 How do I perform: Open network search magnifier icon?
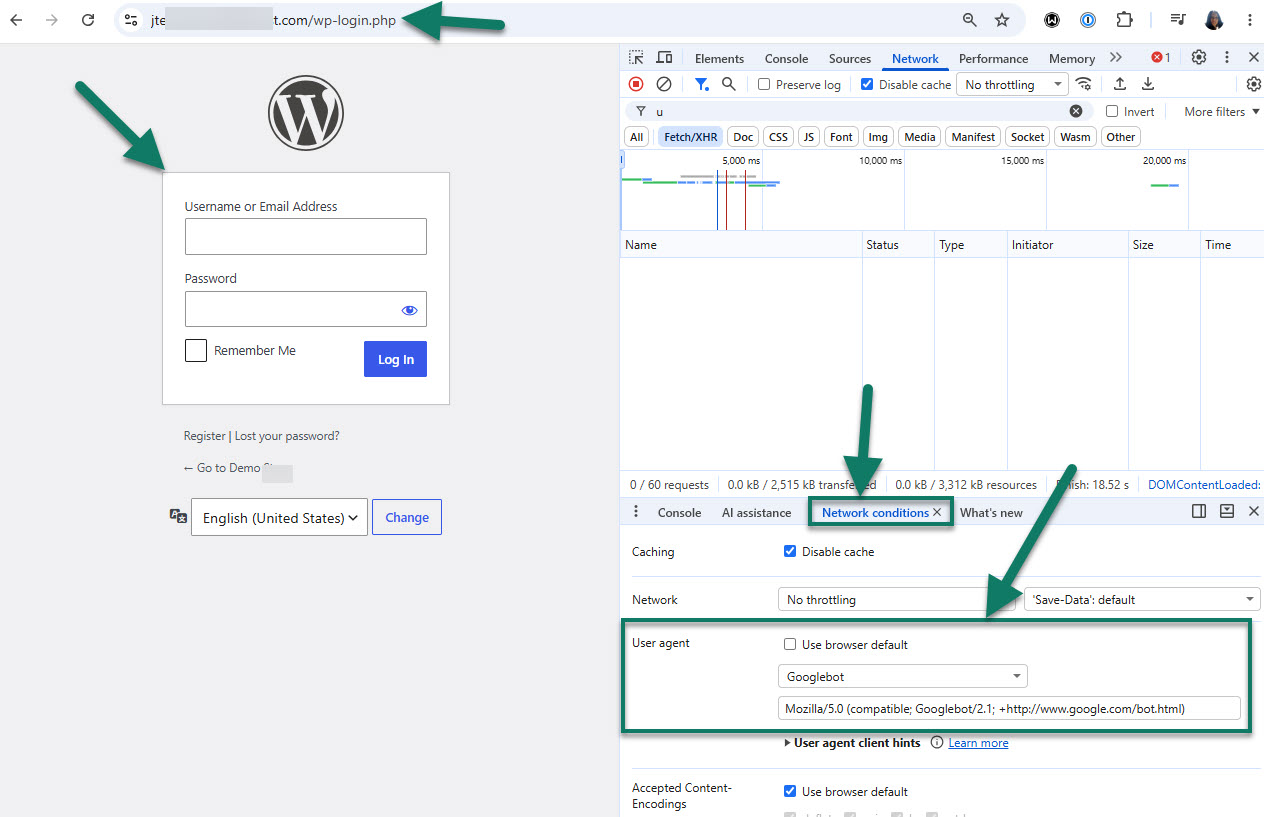729,84
